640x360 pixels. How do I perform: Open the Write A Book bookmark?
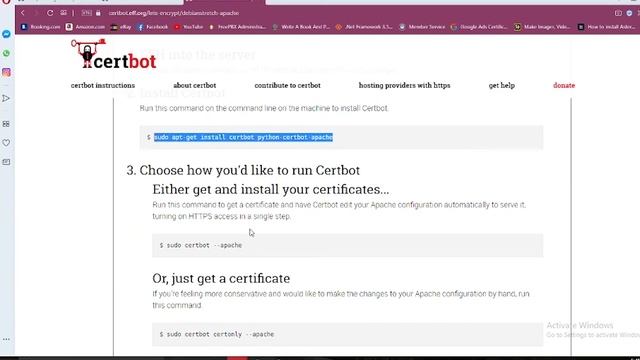(301, 27)
